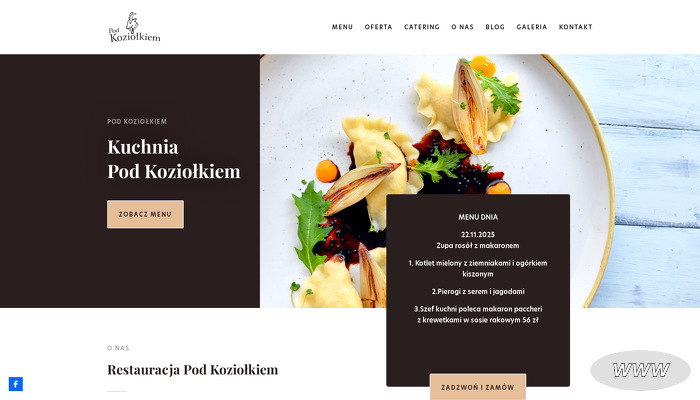
Task: Click the POD KOZIOŁKIEM small label
Action: tap(137, 121)
